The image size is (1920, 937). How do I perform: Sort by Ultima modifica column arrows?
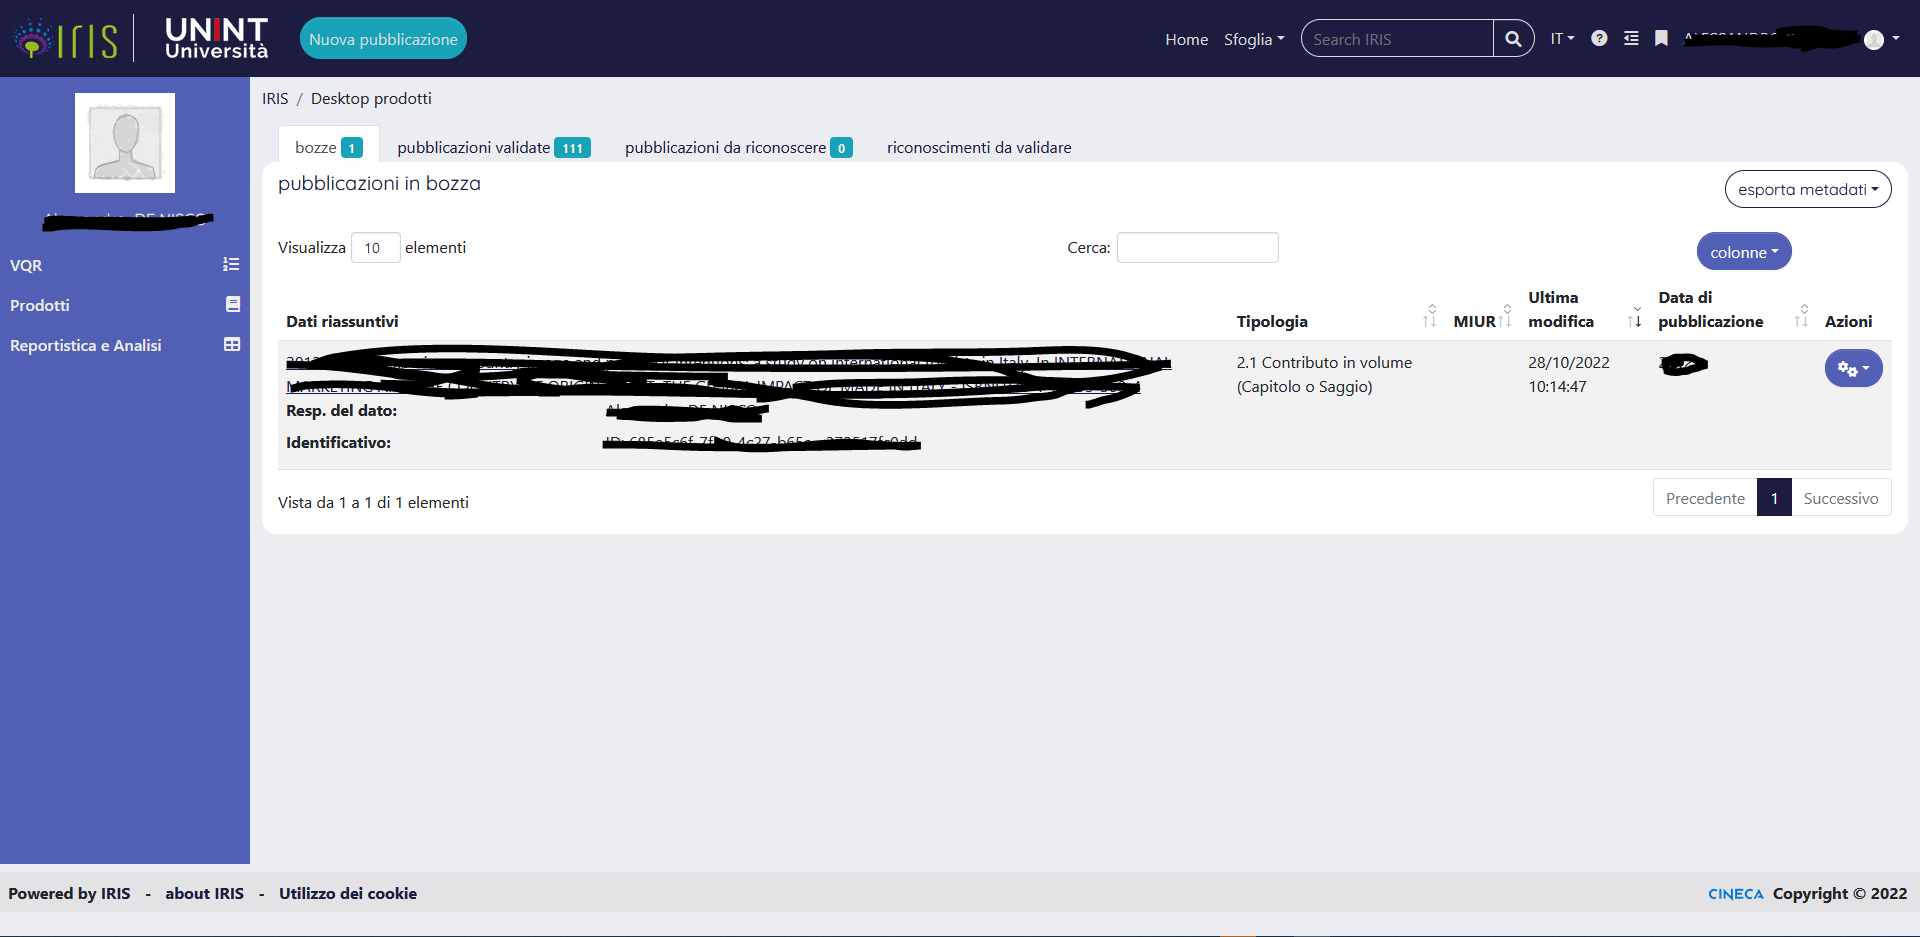tap(1635, 316)
